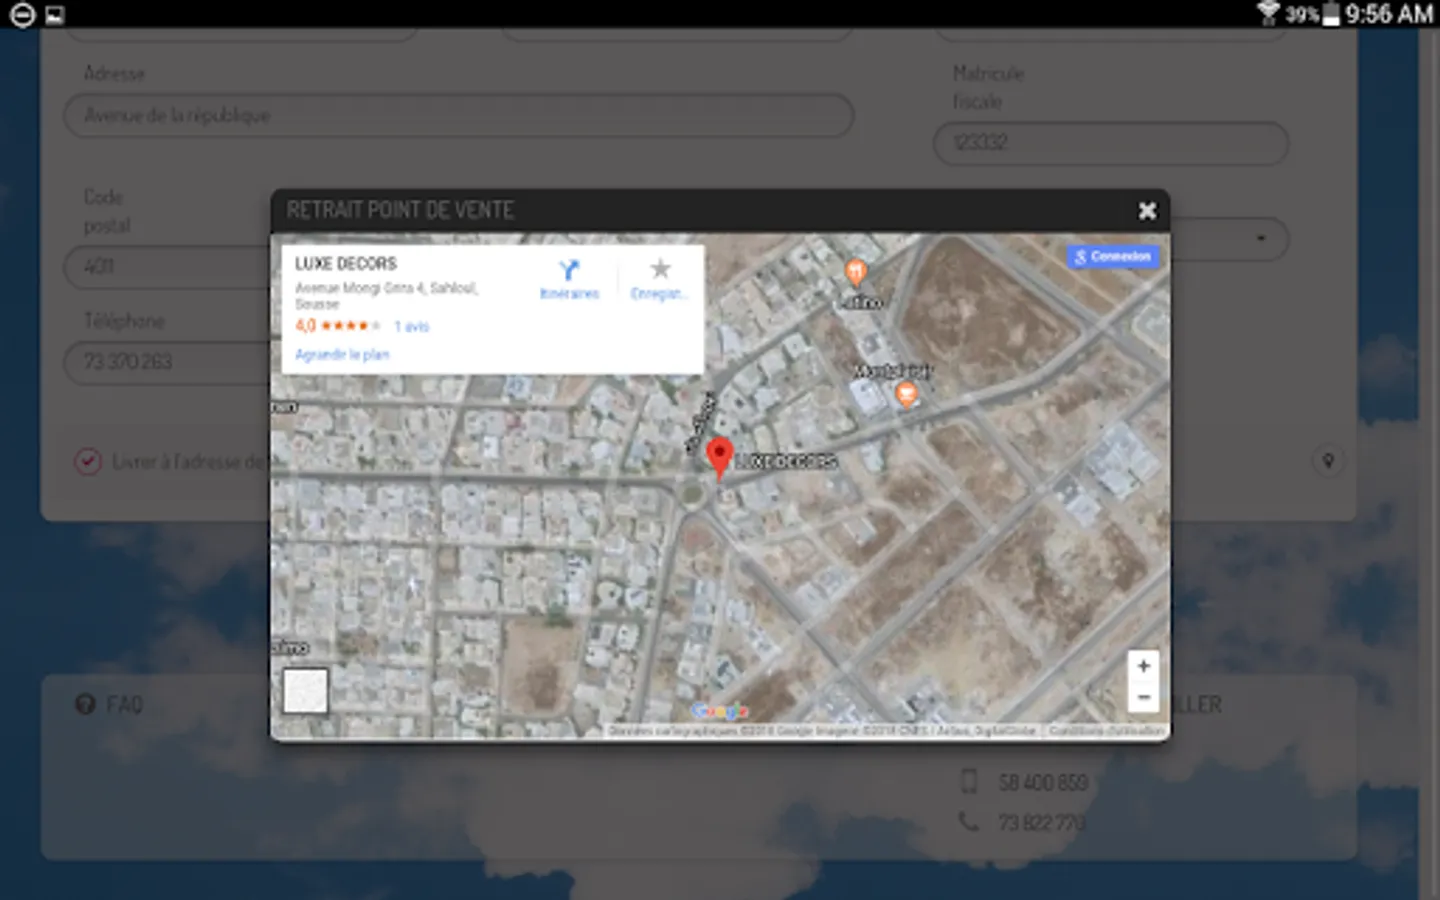Open the dropdown arrow behind the dialog
1440x900 pixels.
(1261, 238)
